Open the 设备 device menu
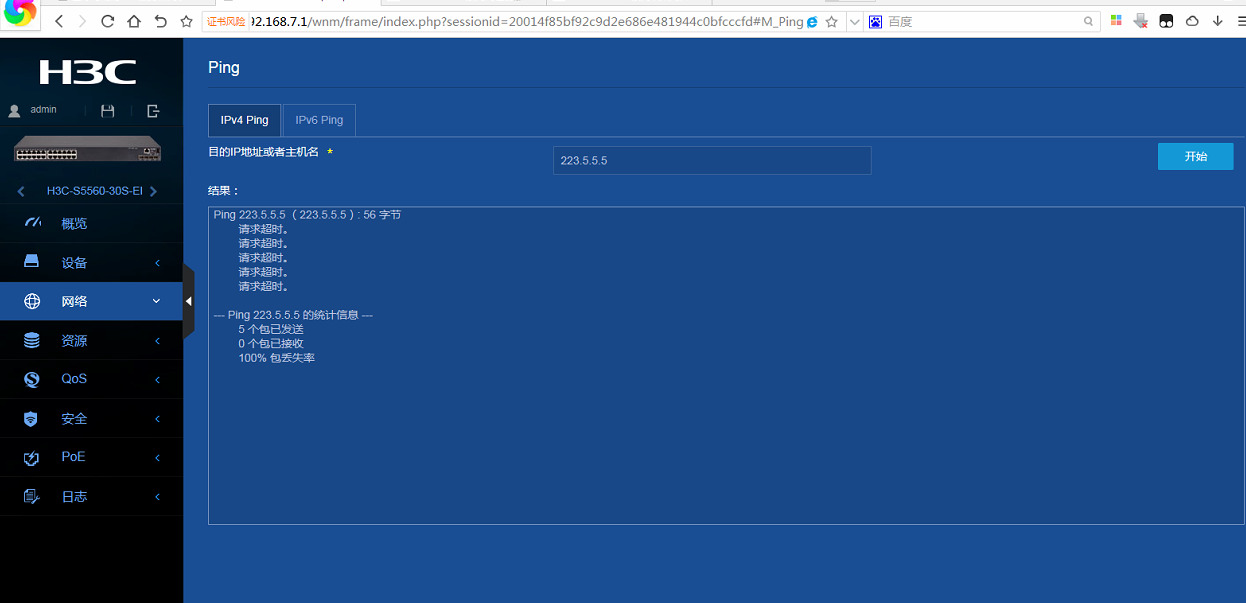The height and width of the screenshot is (603, 1246). [91, 262]
